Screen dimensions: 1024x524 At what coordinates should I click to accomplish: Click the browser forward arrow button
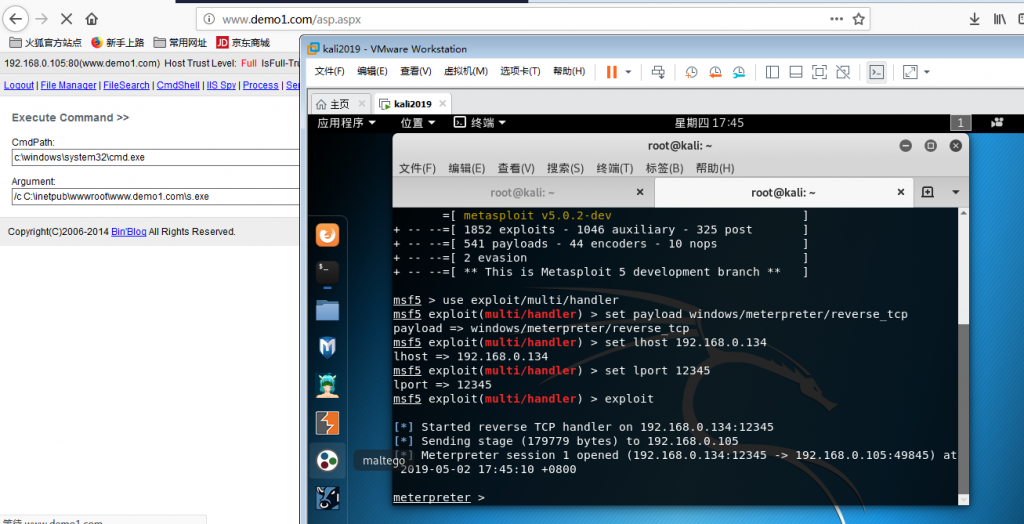[x=40, y=19]
